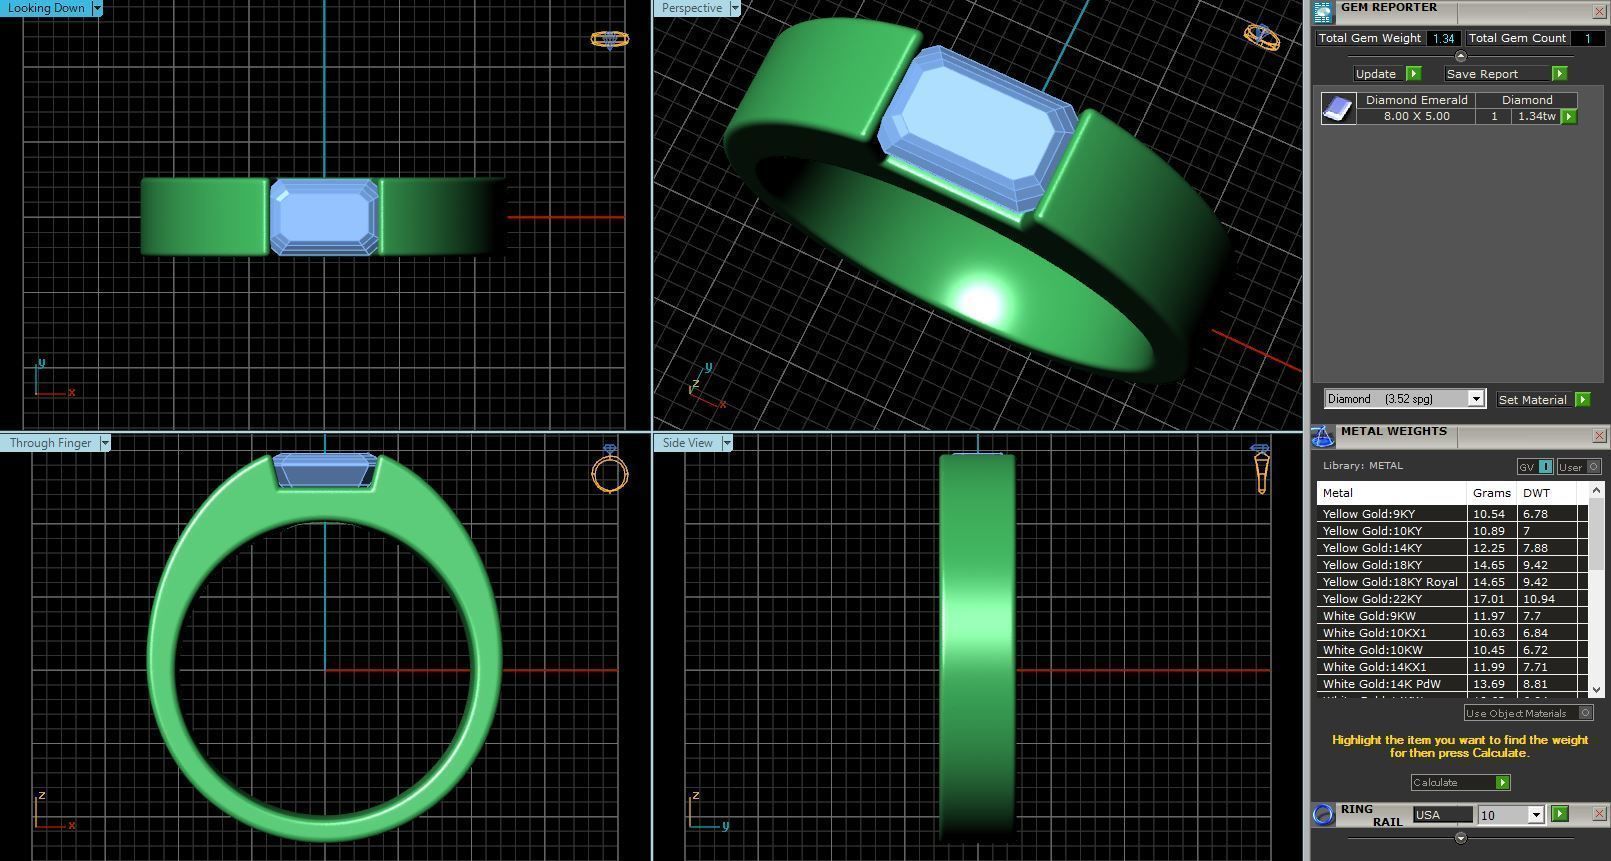Click the DWT column header

click(1547, 493)
